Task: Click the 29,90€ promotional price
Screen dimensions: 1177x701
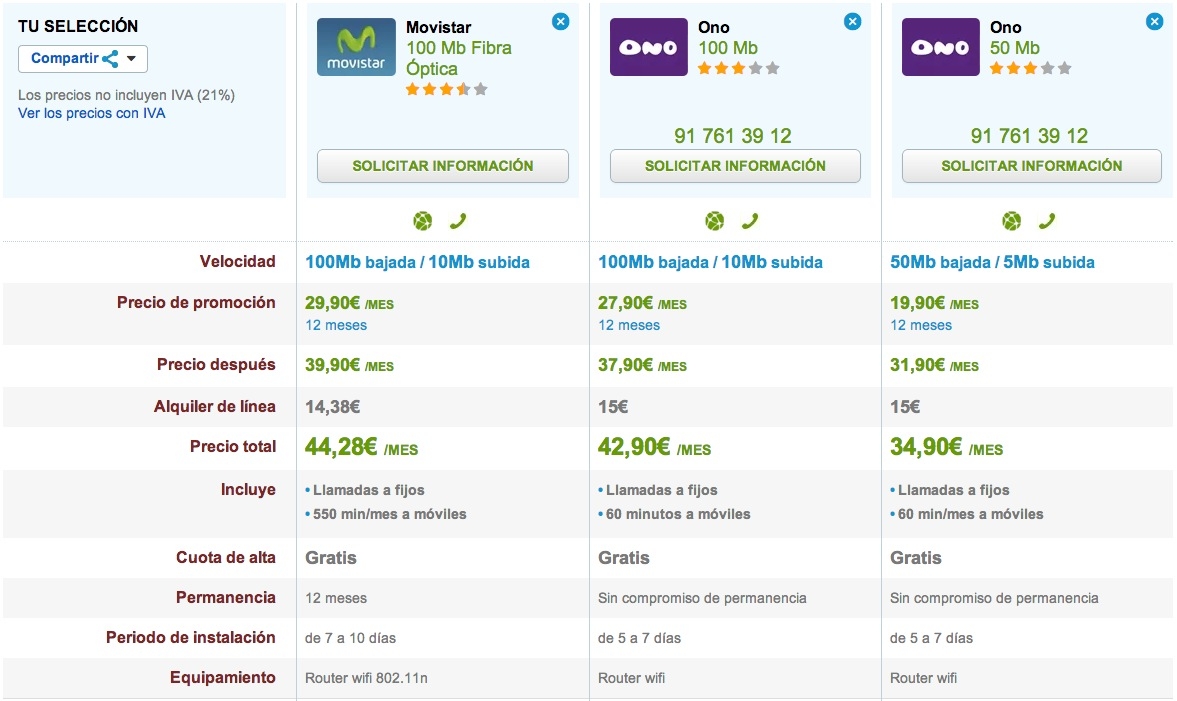Action: pyautogui.click(x=349, y=303)
